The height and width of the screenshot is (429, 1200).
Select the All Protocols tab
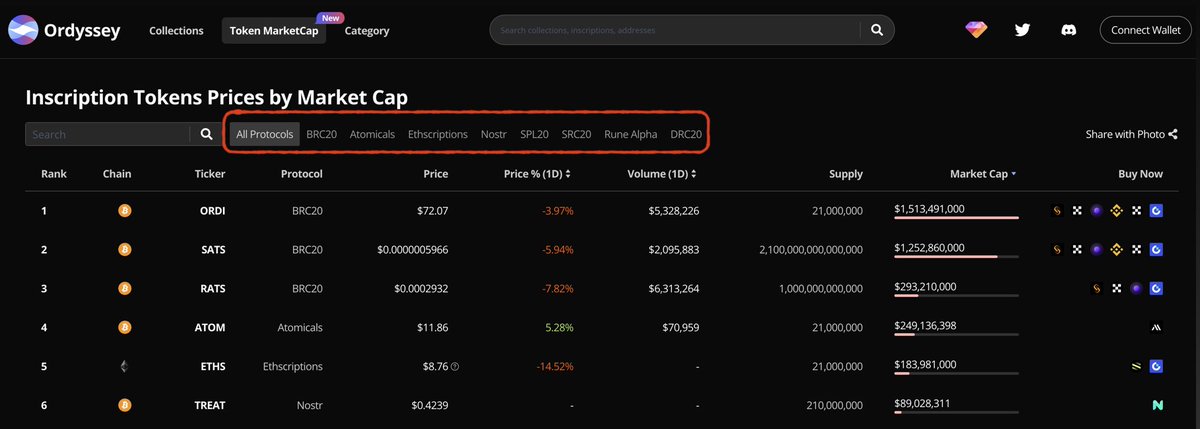click(265, 134)
